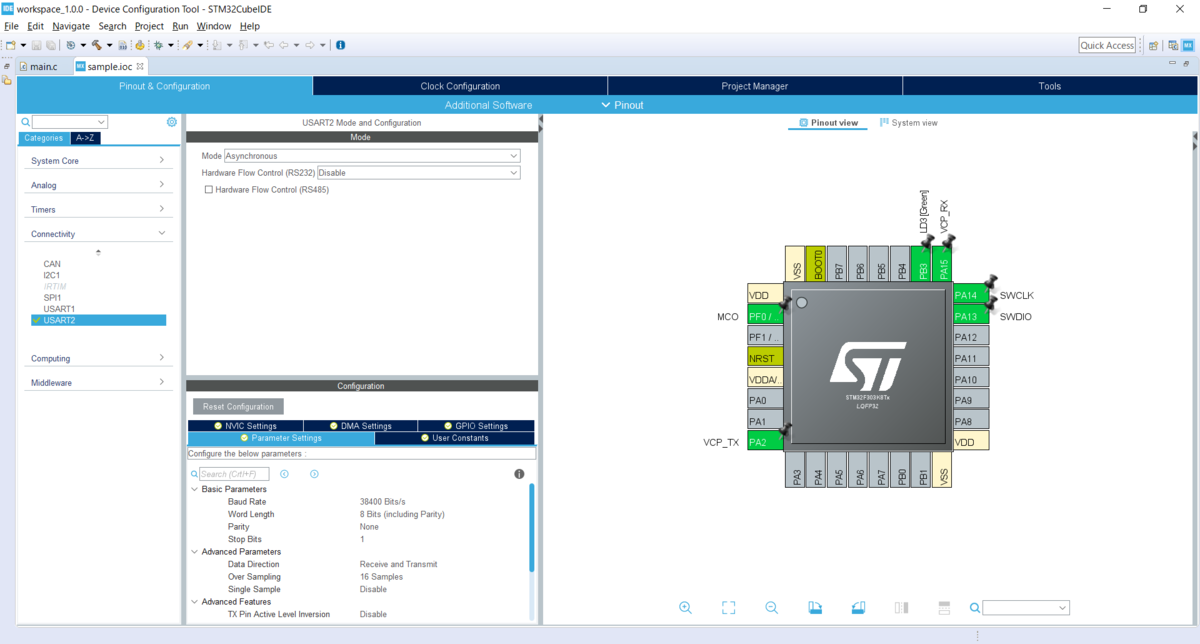This screenshot has width=1200, height=644.
Task: Open the Tools tab
Action: coord(1049,86)
